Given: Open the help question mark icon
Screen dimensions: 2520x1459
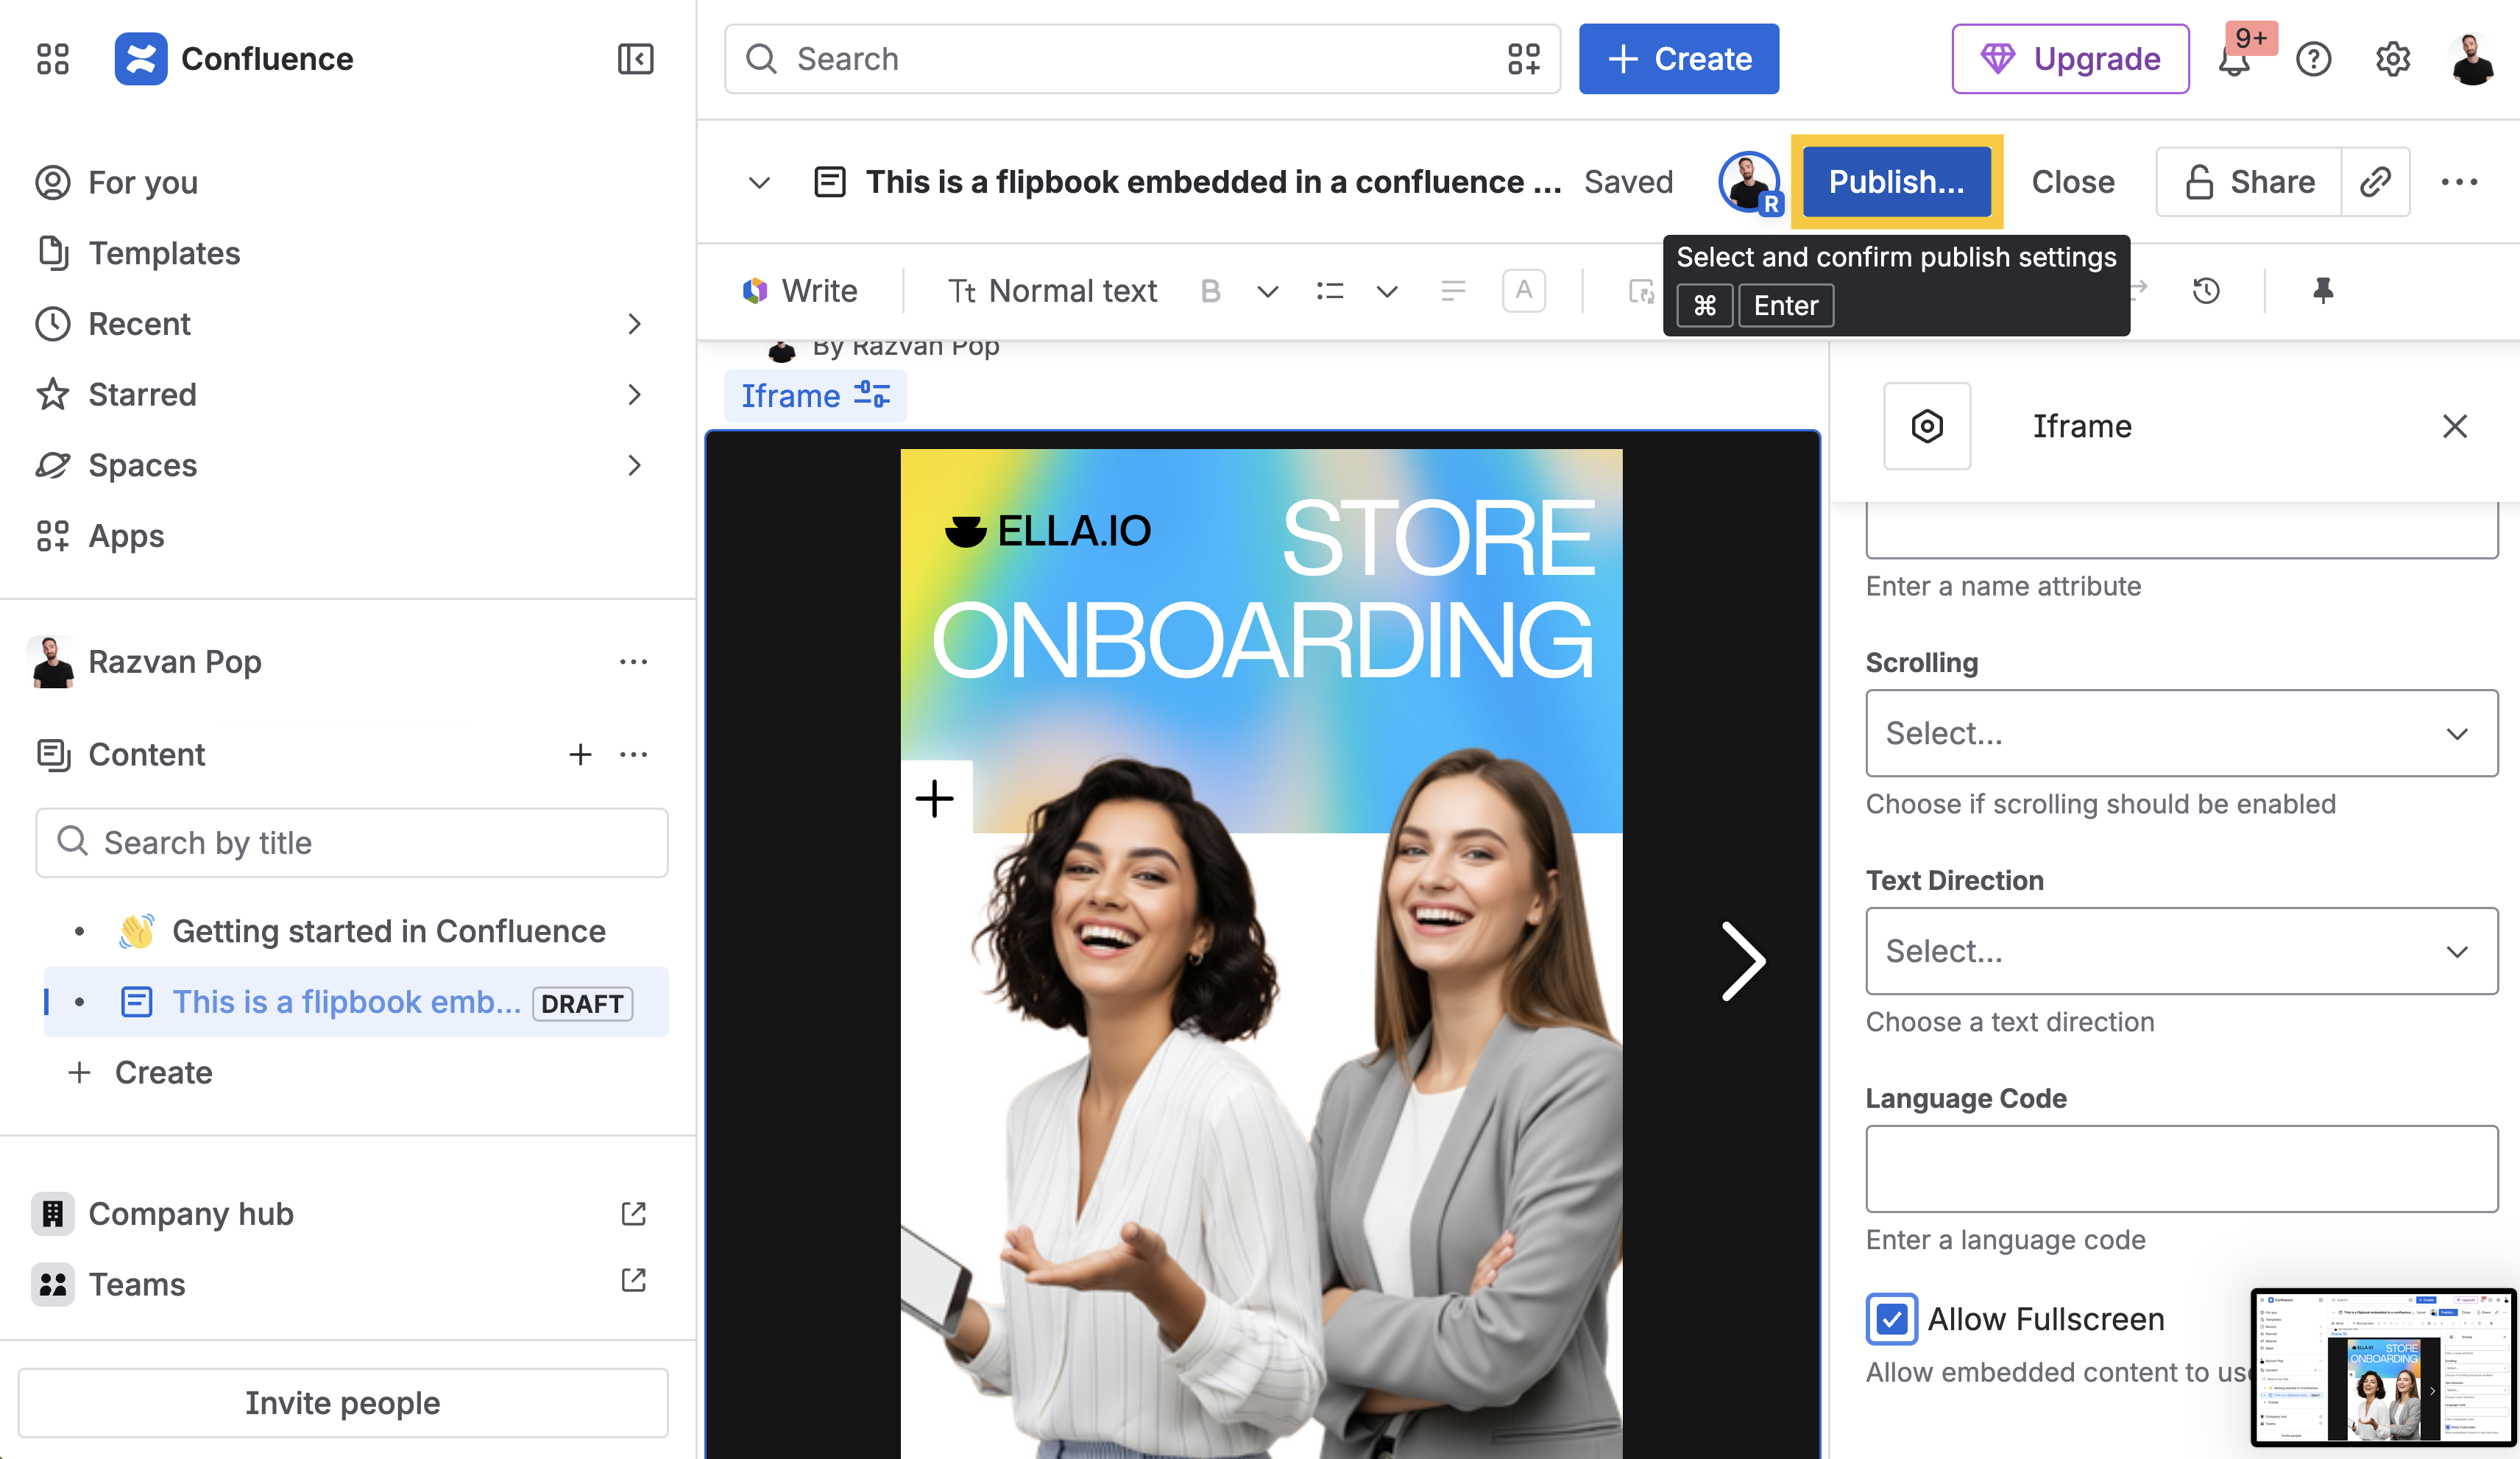Looking at the screenshot, I should pos(2314,59).
